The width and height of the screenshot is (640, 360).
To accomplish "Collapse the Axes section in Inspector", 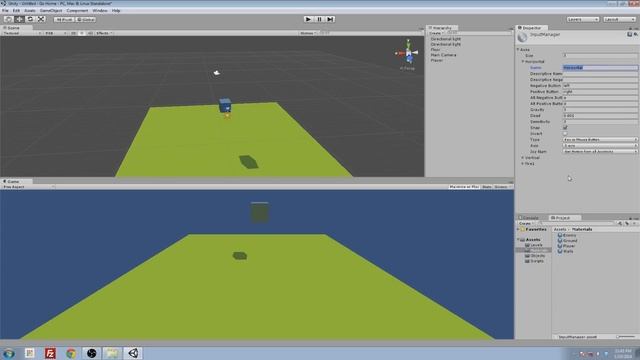I will click(x=519, y=49).
